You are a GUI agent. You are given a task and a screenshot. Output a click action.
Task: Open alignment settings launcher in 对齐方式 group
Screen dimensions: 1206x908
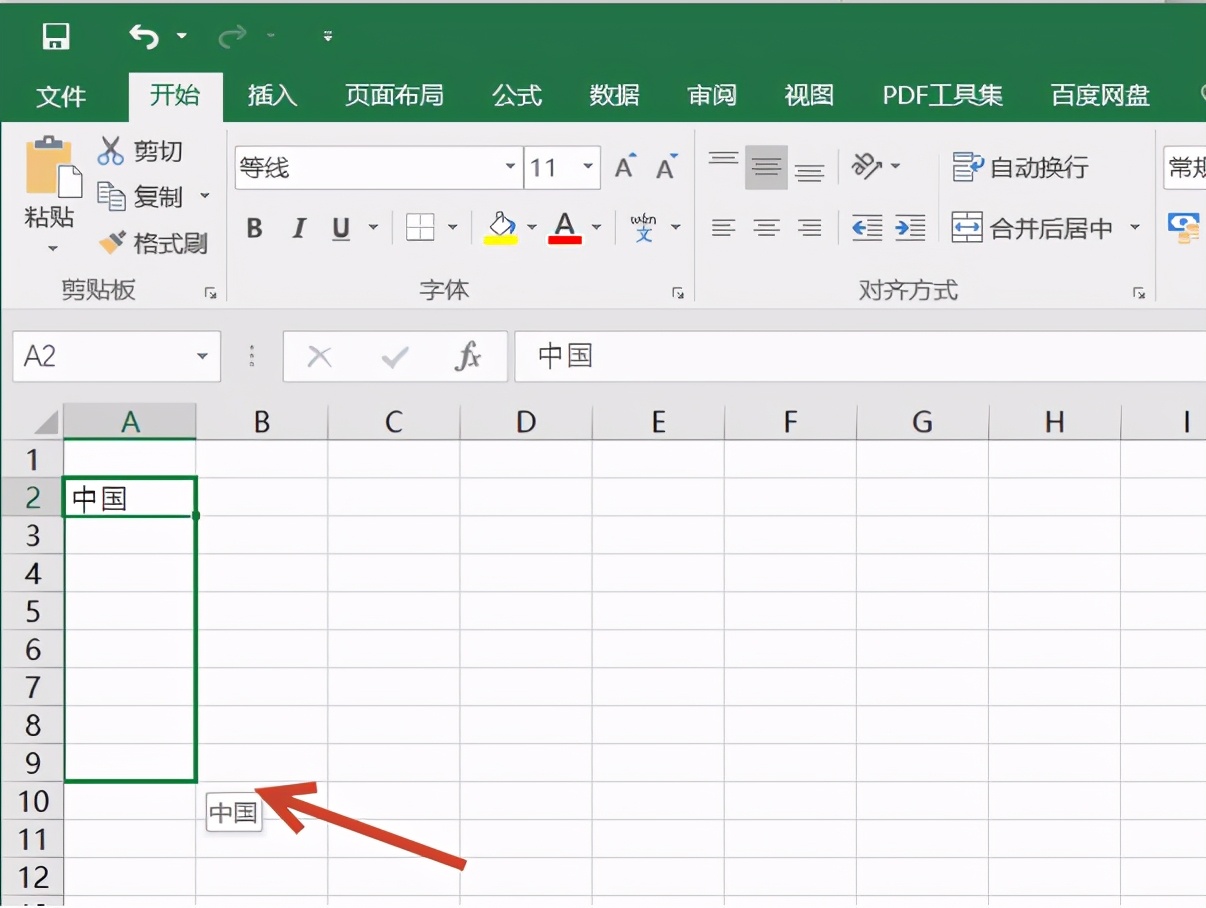1138,293
